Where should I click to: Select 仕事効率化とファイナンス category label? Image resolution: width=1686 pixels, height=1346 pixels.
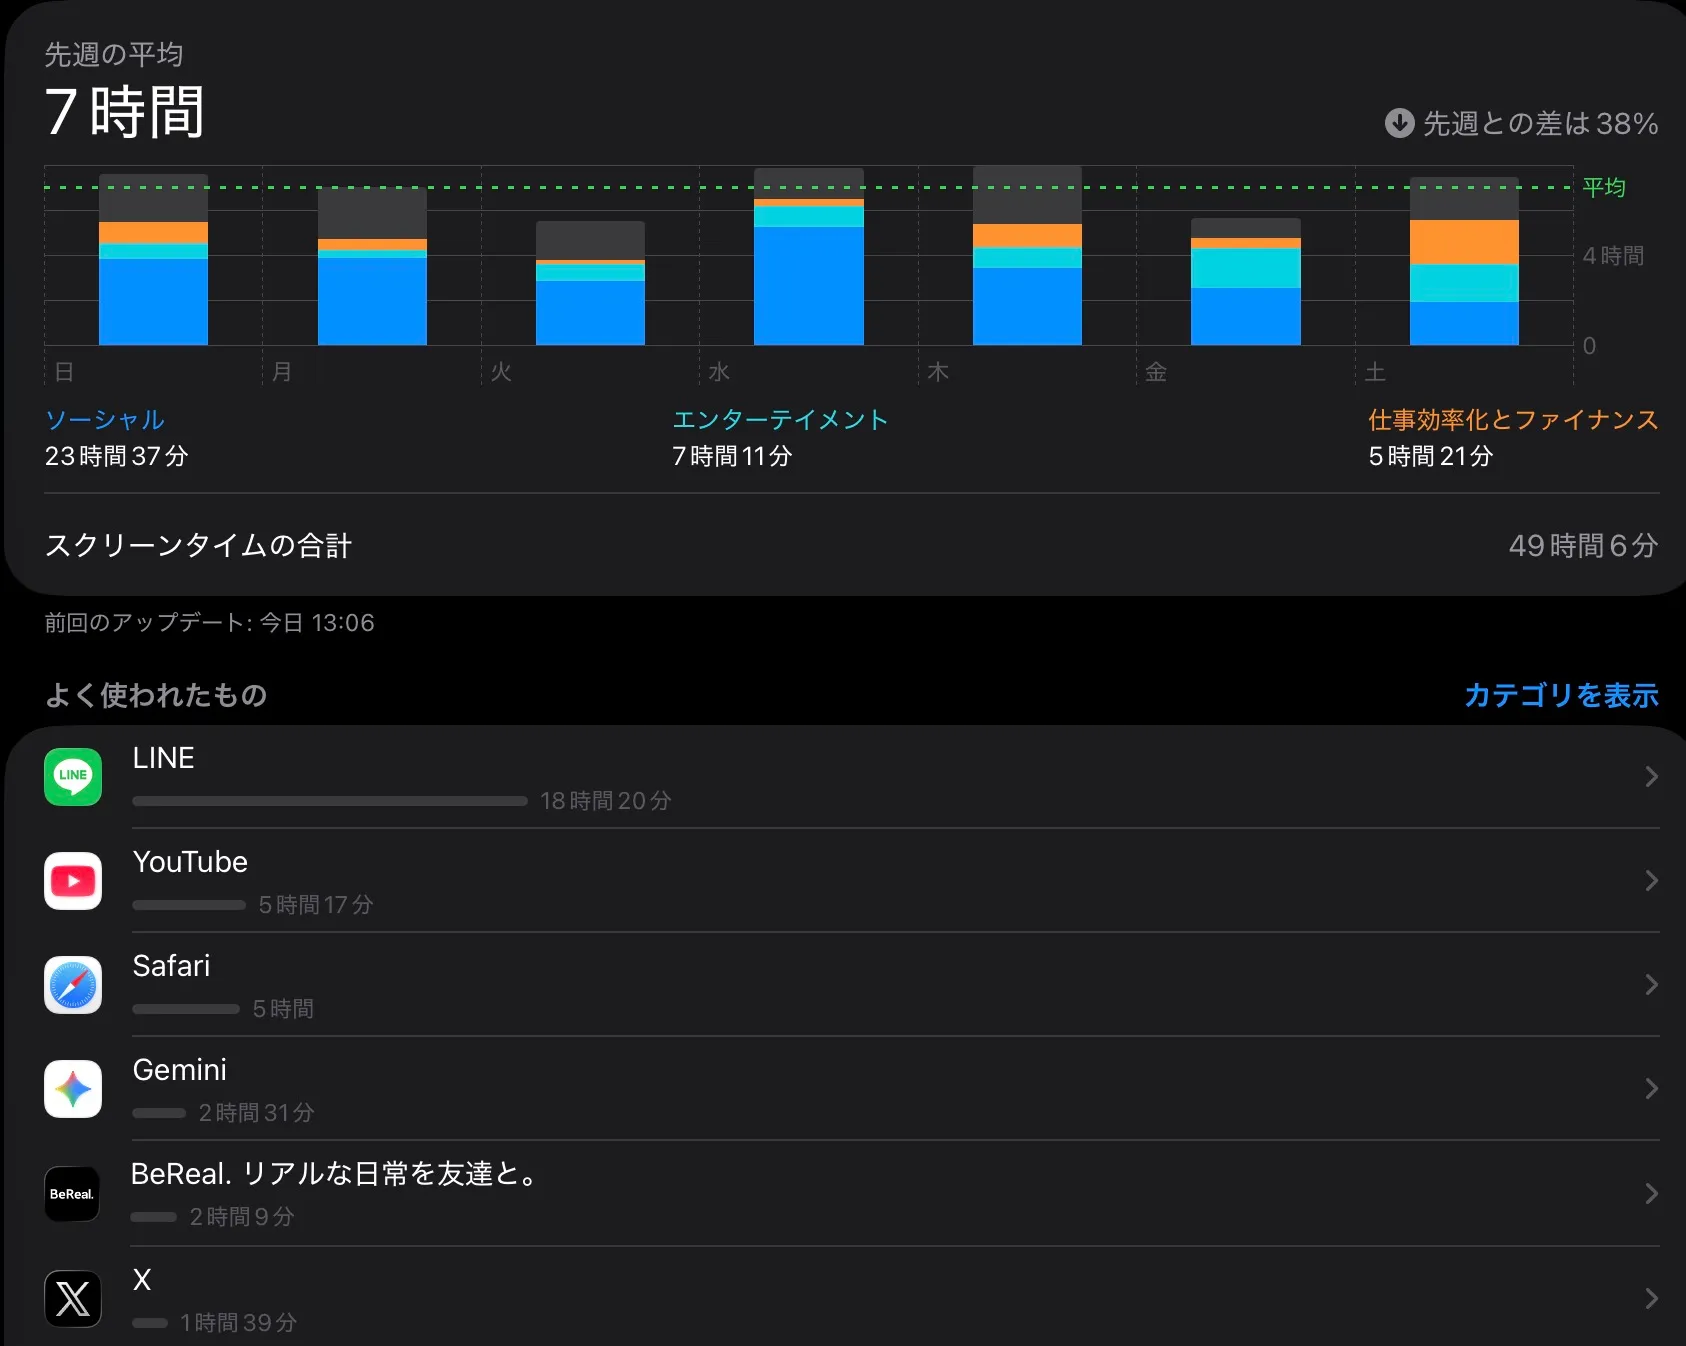(1512, 420)
